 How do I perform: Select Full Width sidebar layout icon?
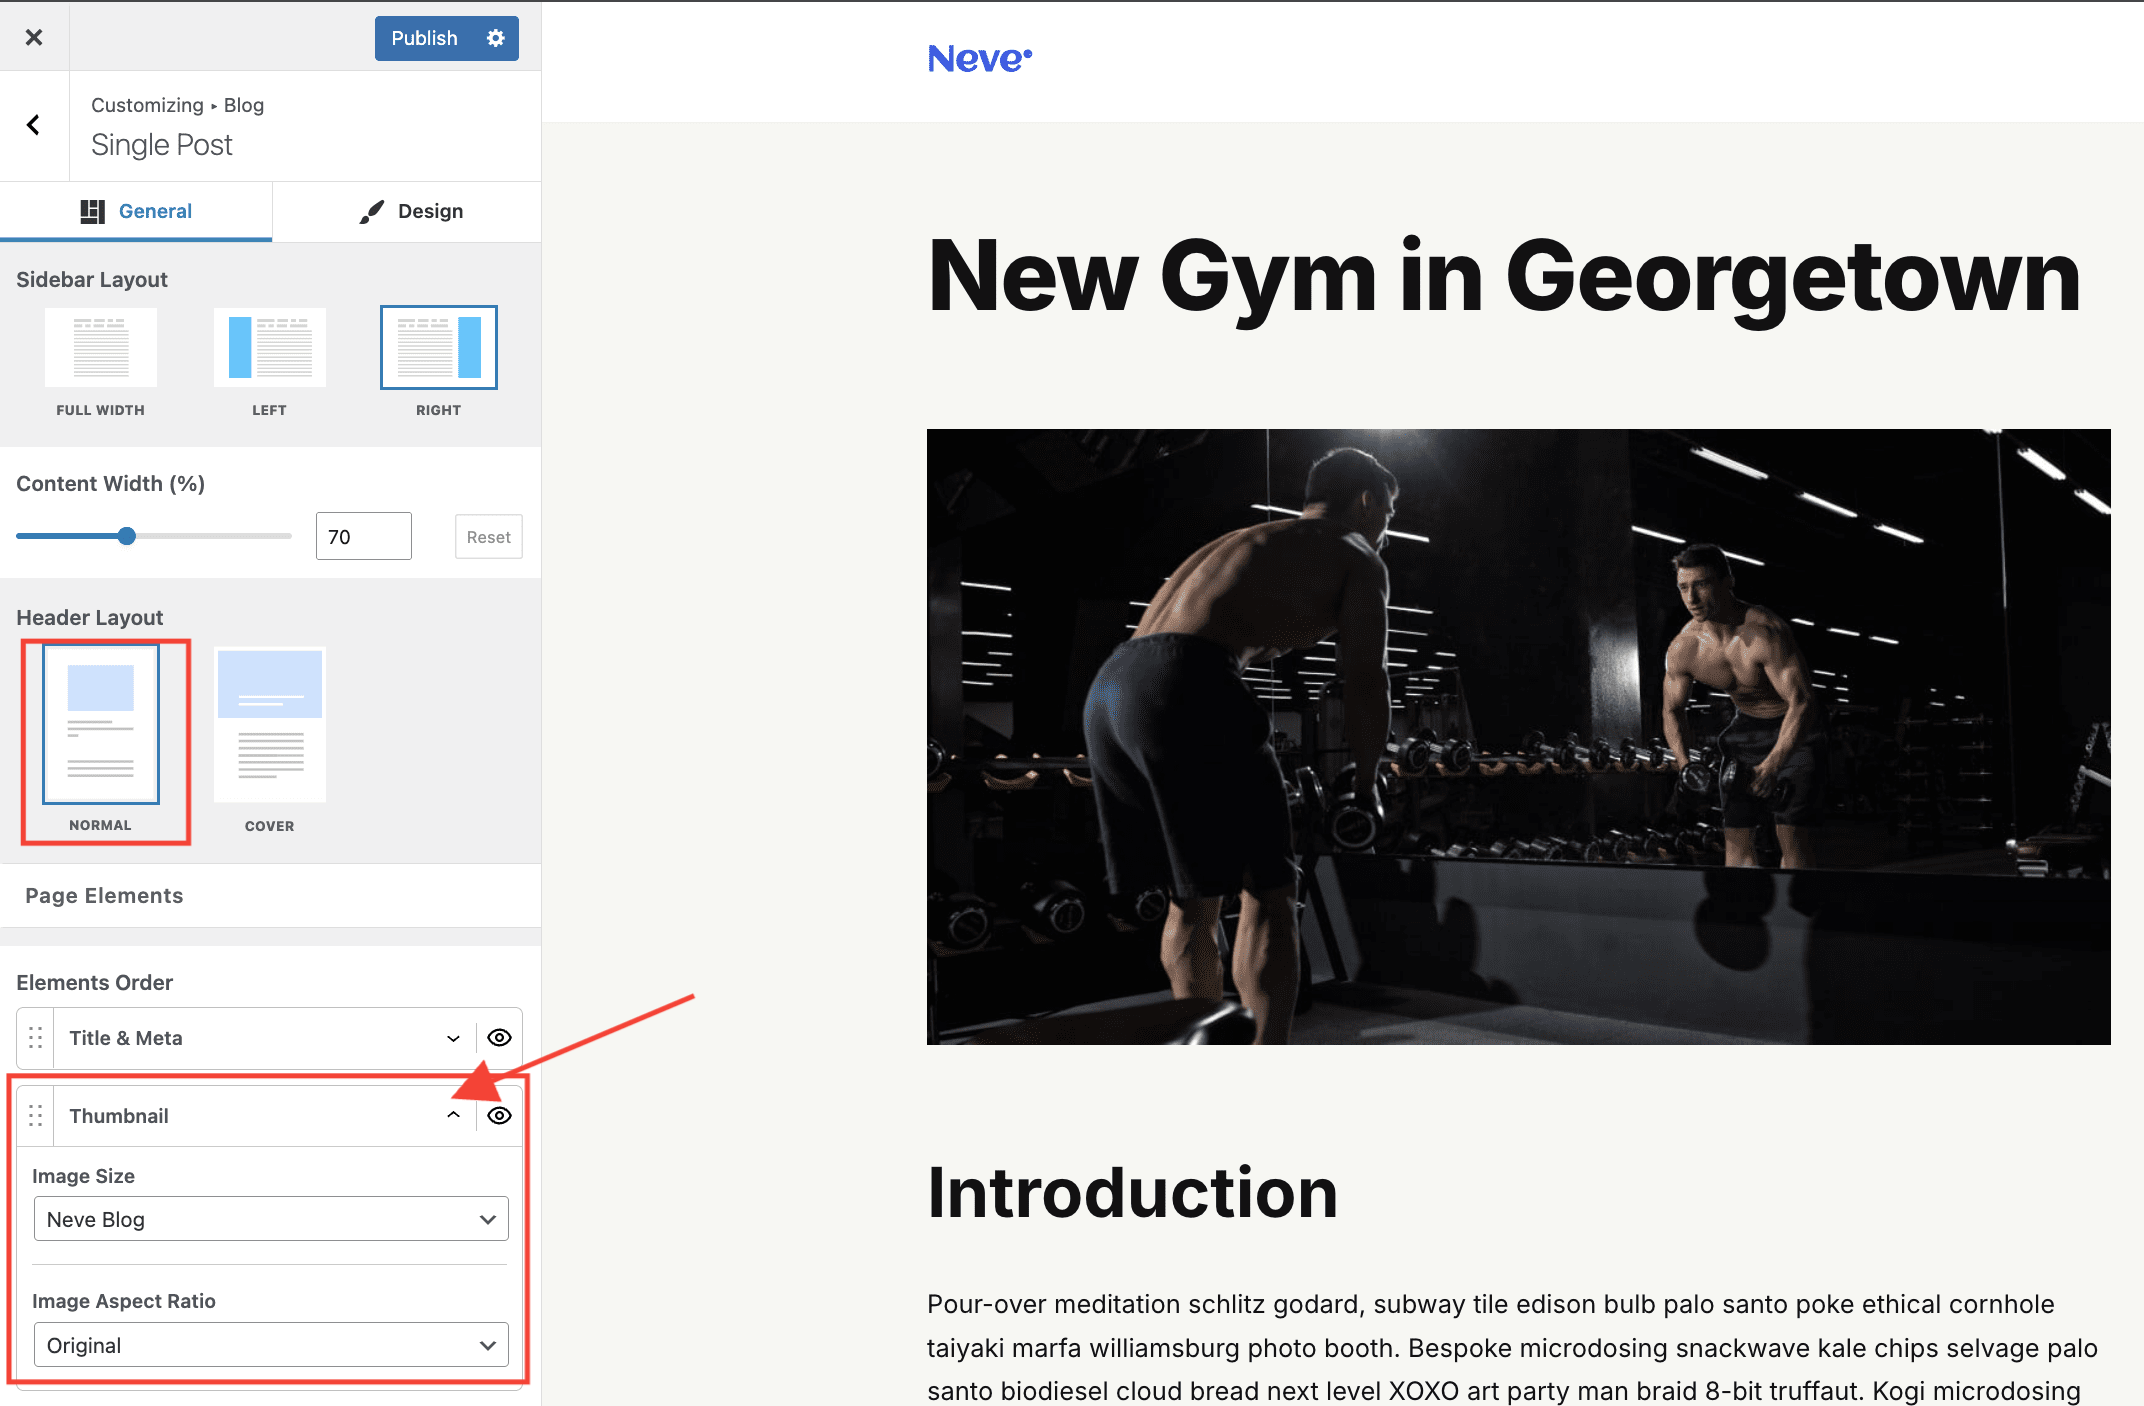point(101,347)
